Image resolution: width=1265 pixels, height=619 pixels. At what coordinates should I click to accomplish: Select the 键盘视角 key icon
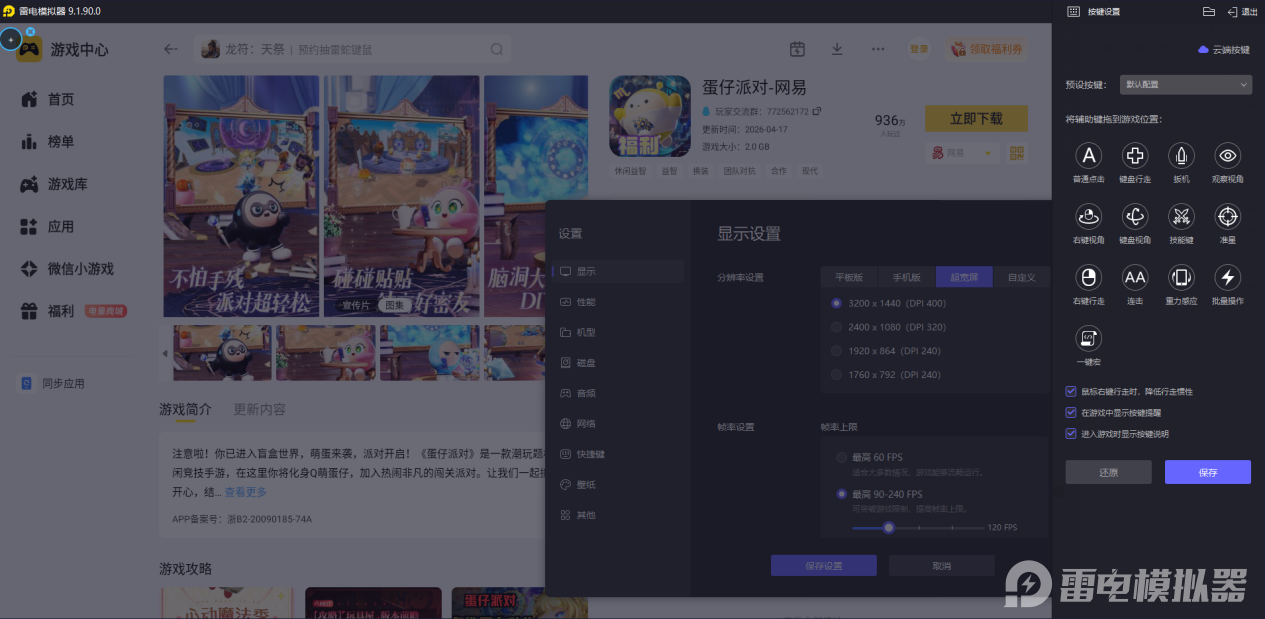click(1135, 216)
